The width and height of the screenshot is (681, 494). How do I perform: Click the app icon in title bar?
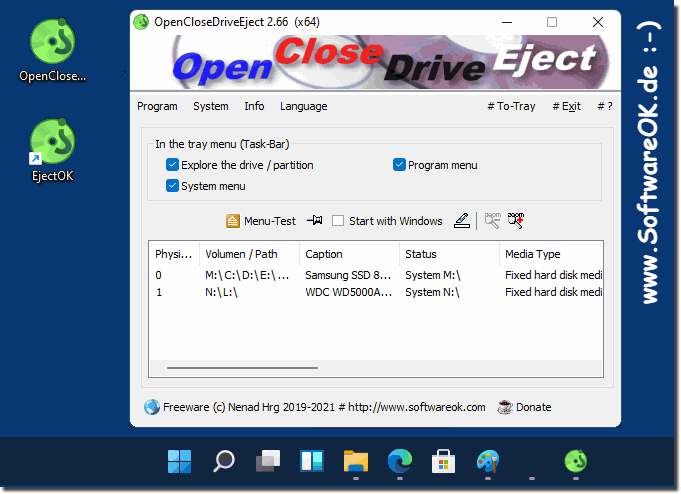(141, 22)
